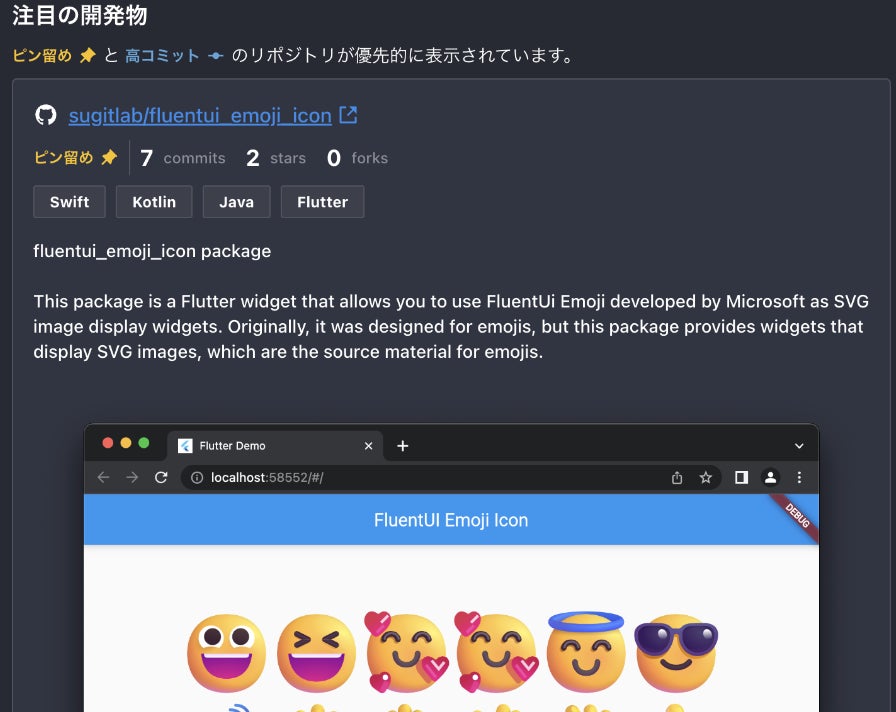
Task: Open the browser three-dot menu
Action: click(x=799, y=477)
